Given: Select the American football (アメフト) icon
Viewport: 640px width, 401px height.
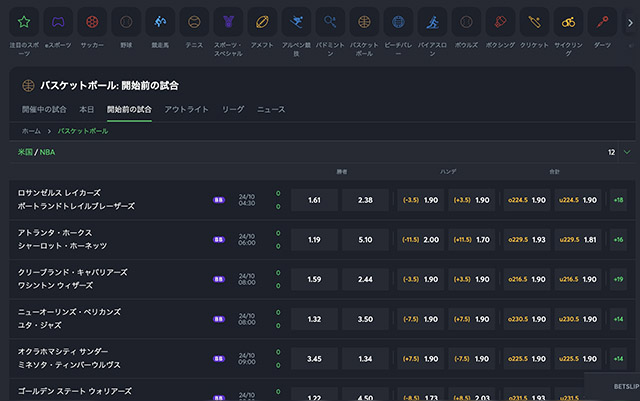Looking at the screenshot, I should [x=262, y=21].
